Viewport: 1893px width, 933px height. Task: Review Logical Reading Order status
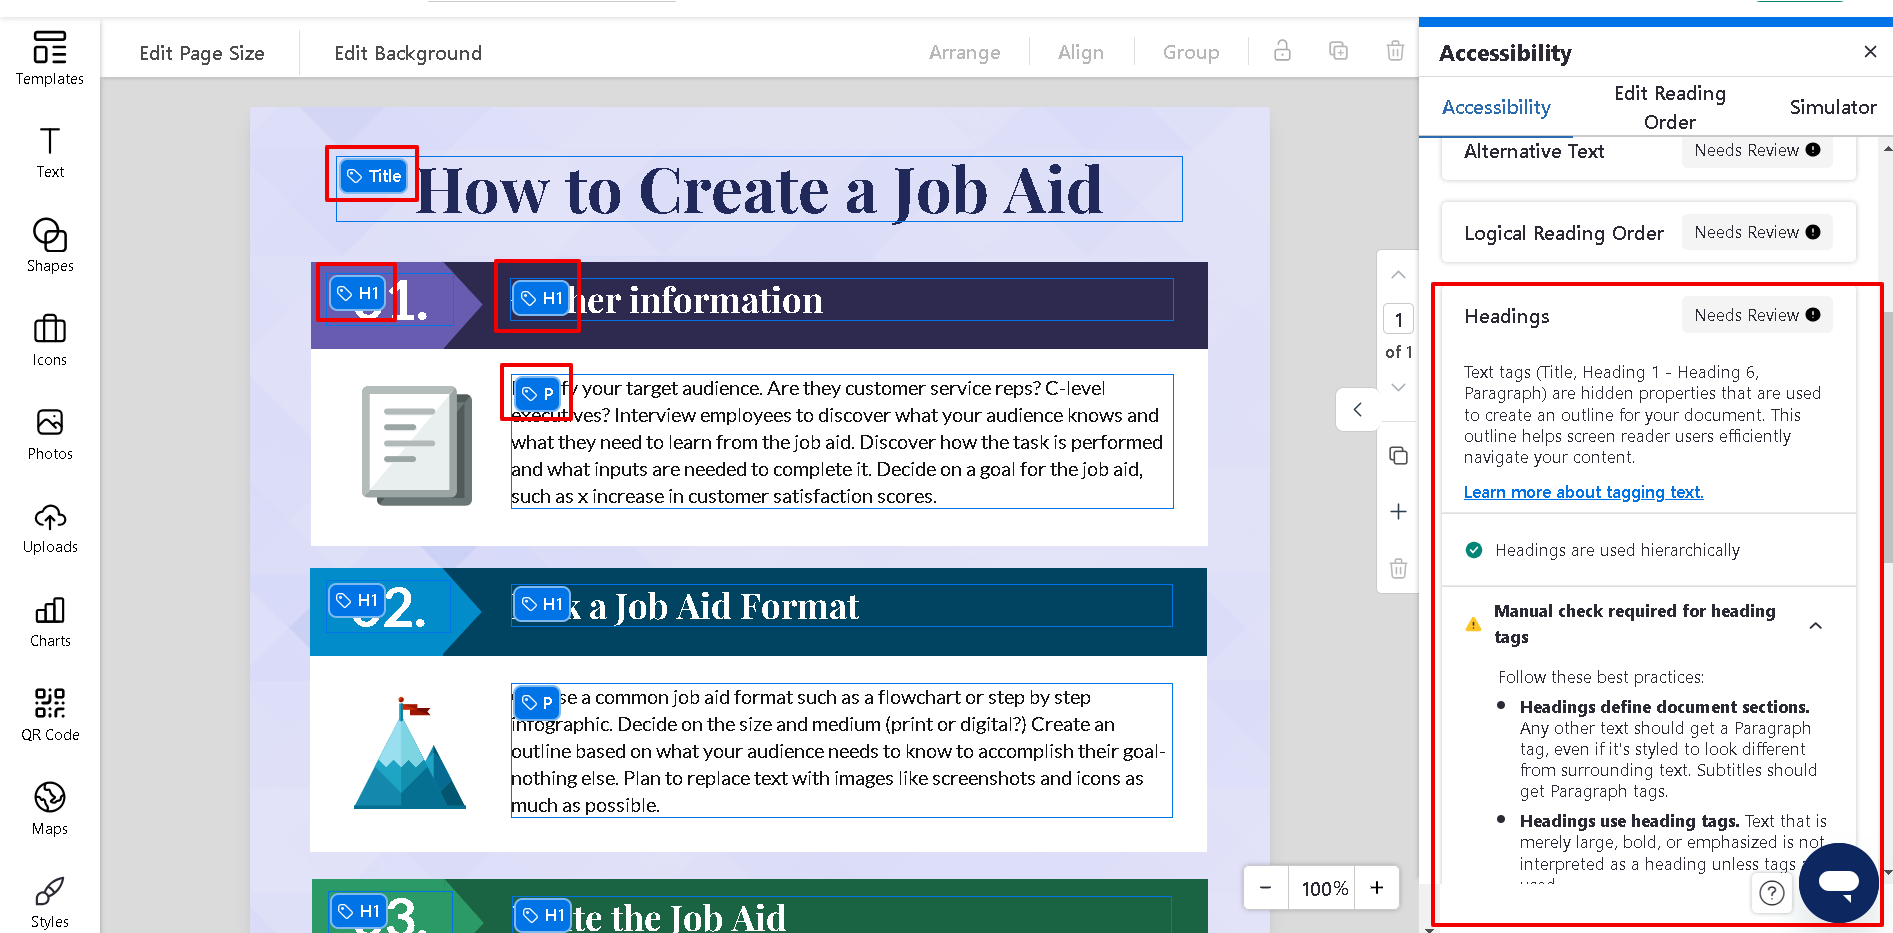click(x=1757, y=231)
